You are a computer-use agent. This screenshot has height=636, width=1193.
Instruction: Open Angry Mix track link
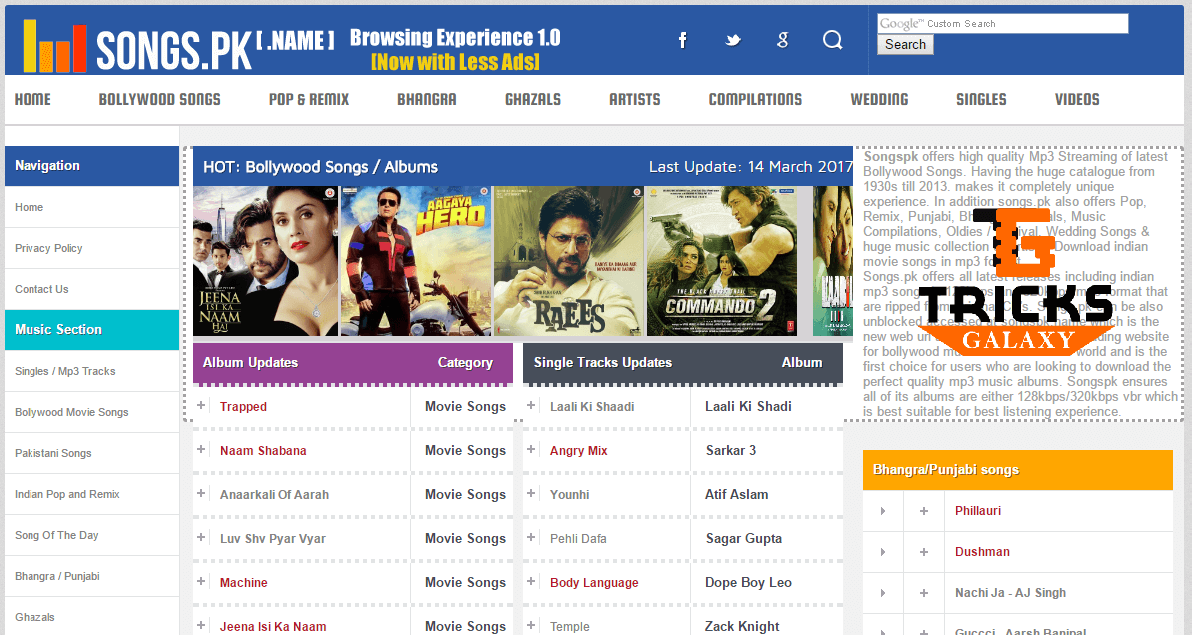click(579, 451)
